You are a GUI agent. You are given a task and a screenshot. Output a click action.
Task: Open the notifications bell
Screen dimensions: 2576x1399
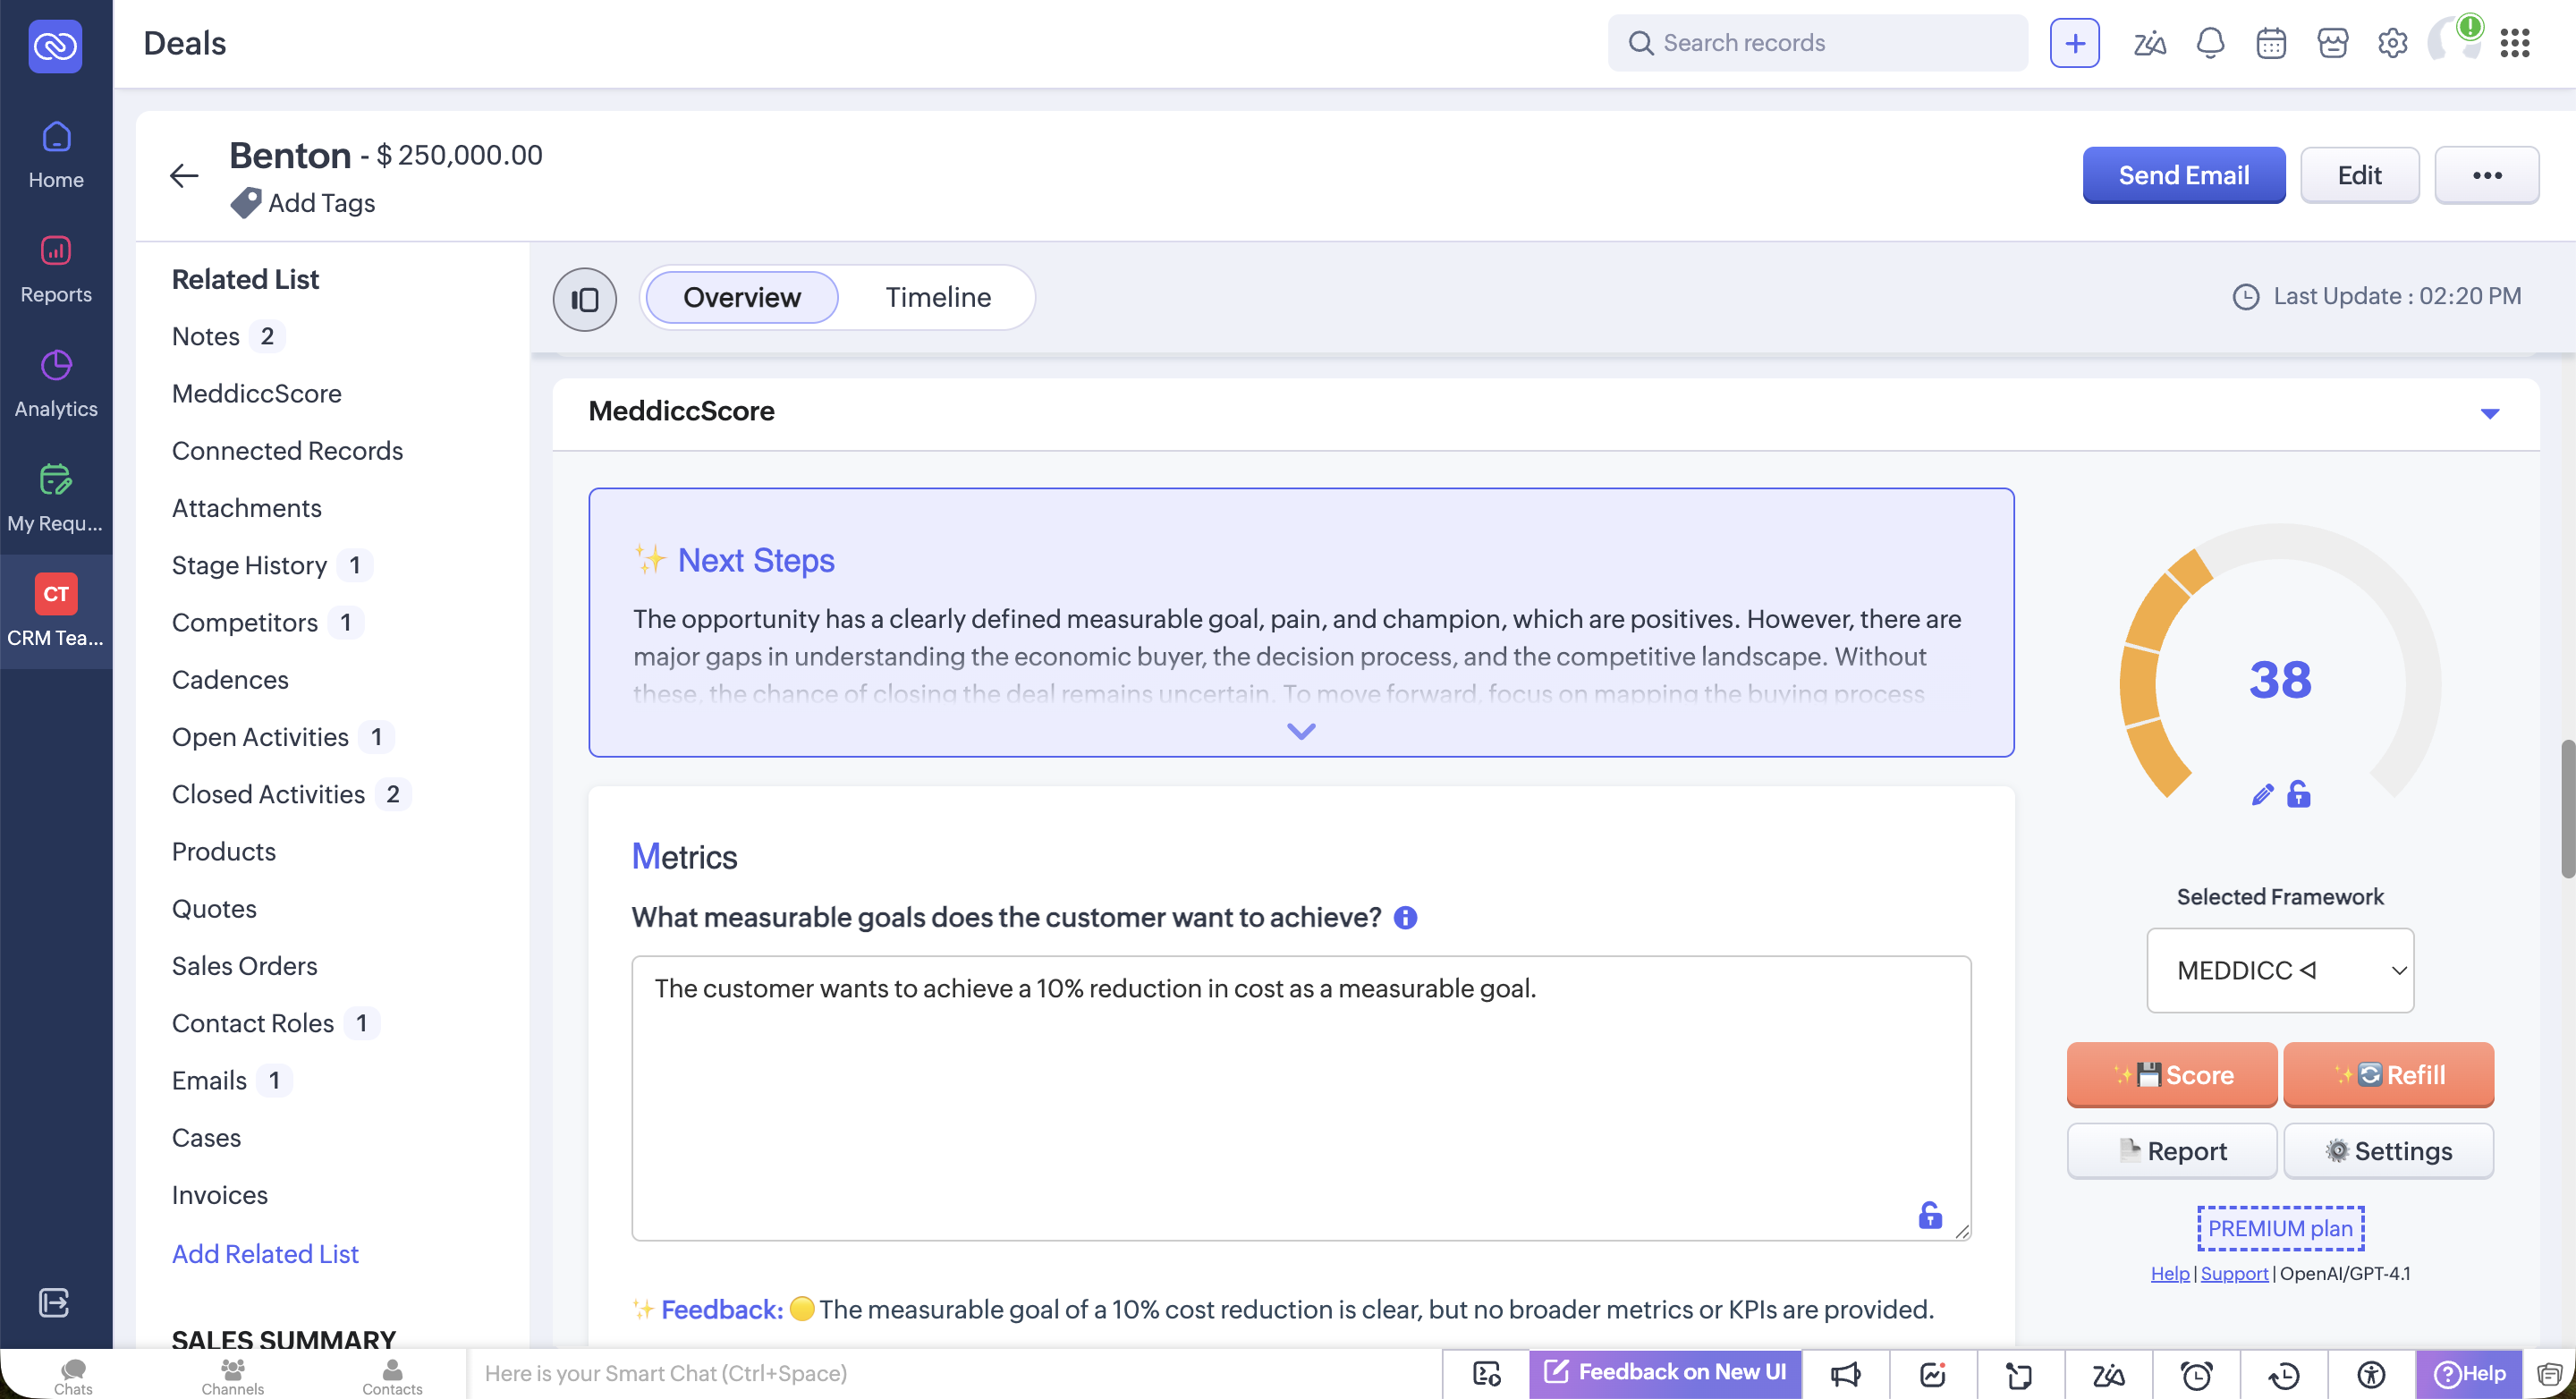[x=2211, y=43]
